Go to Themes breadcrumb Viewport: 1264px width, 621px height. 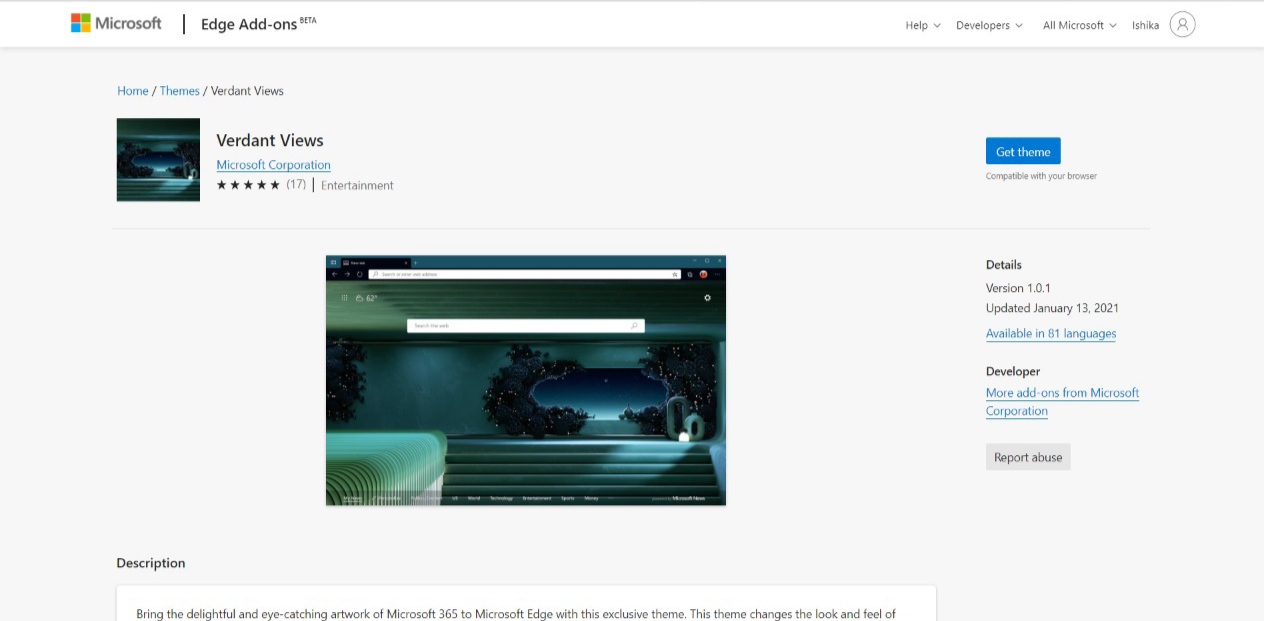point(180,91)
